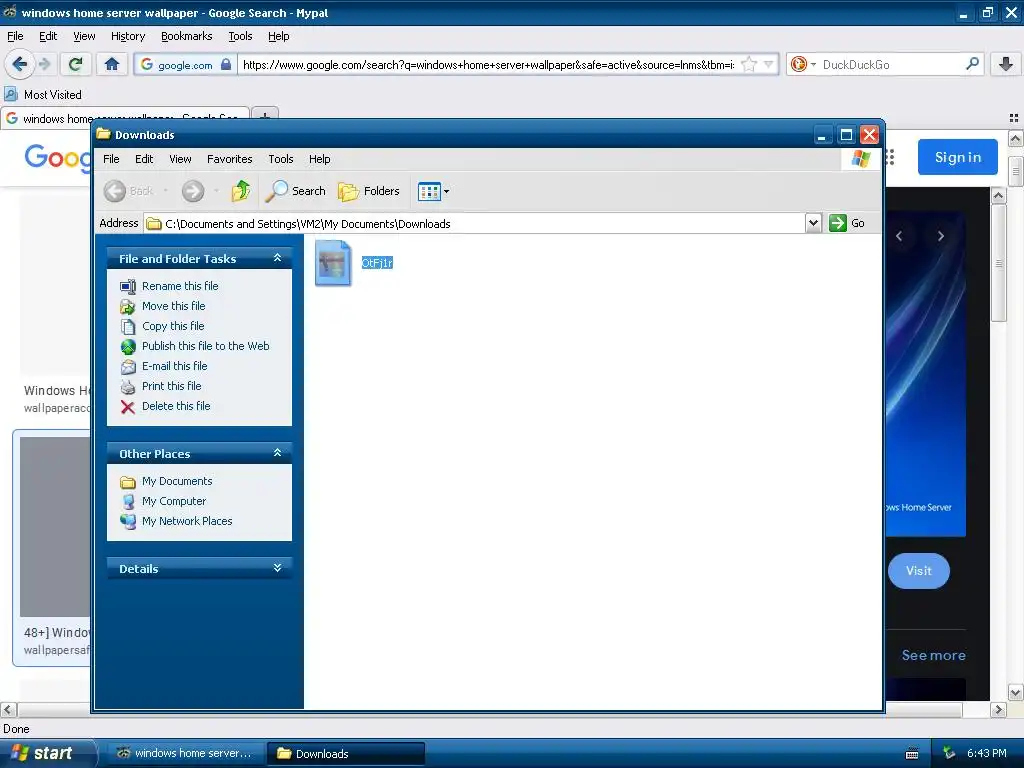Toggle the Folders pane button
The width and height of the screenshot is (1024, 768).
369,191
